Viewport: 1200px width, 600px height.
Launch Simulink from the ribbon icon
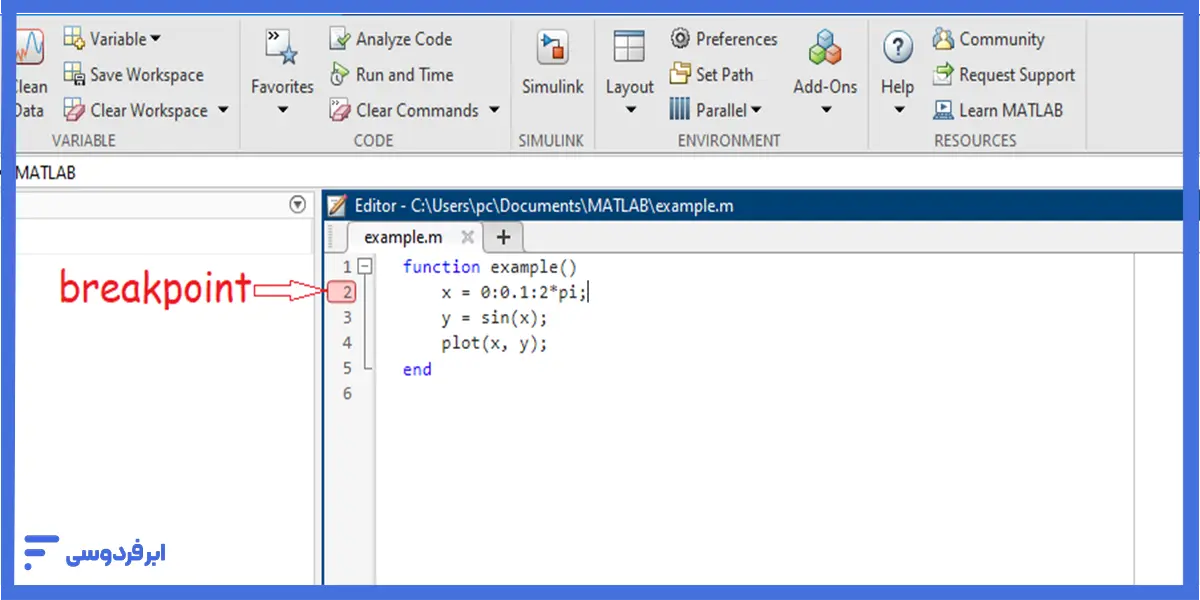pos(552,48)
